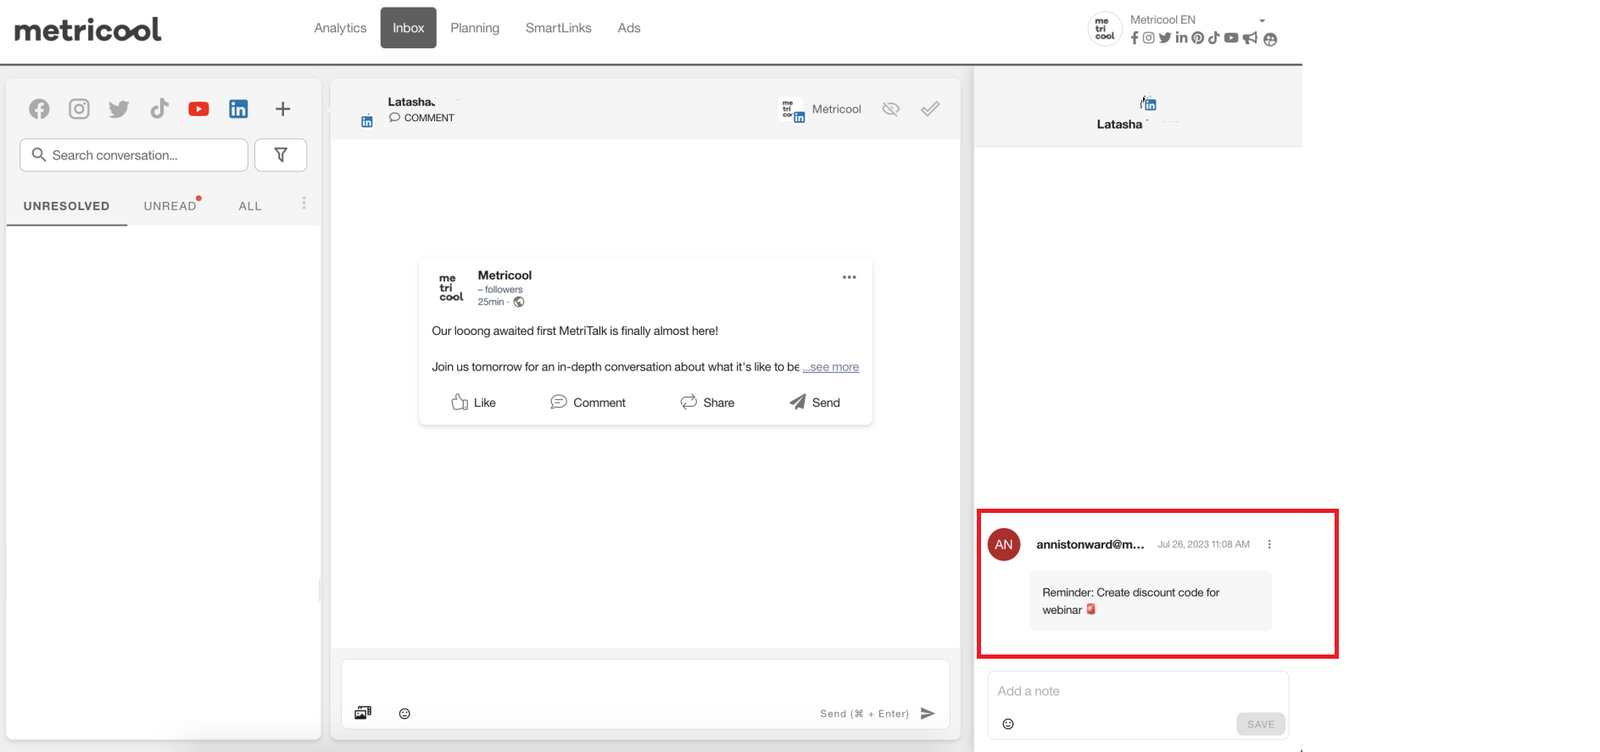This screenshot has height=752, width=1600.
Task: Select the YouTube network filter icon
Action: coord(199,109)
